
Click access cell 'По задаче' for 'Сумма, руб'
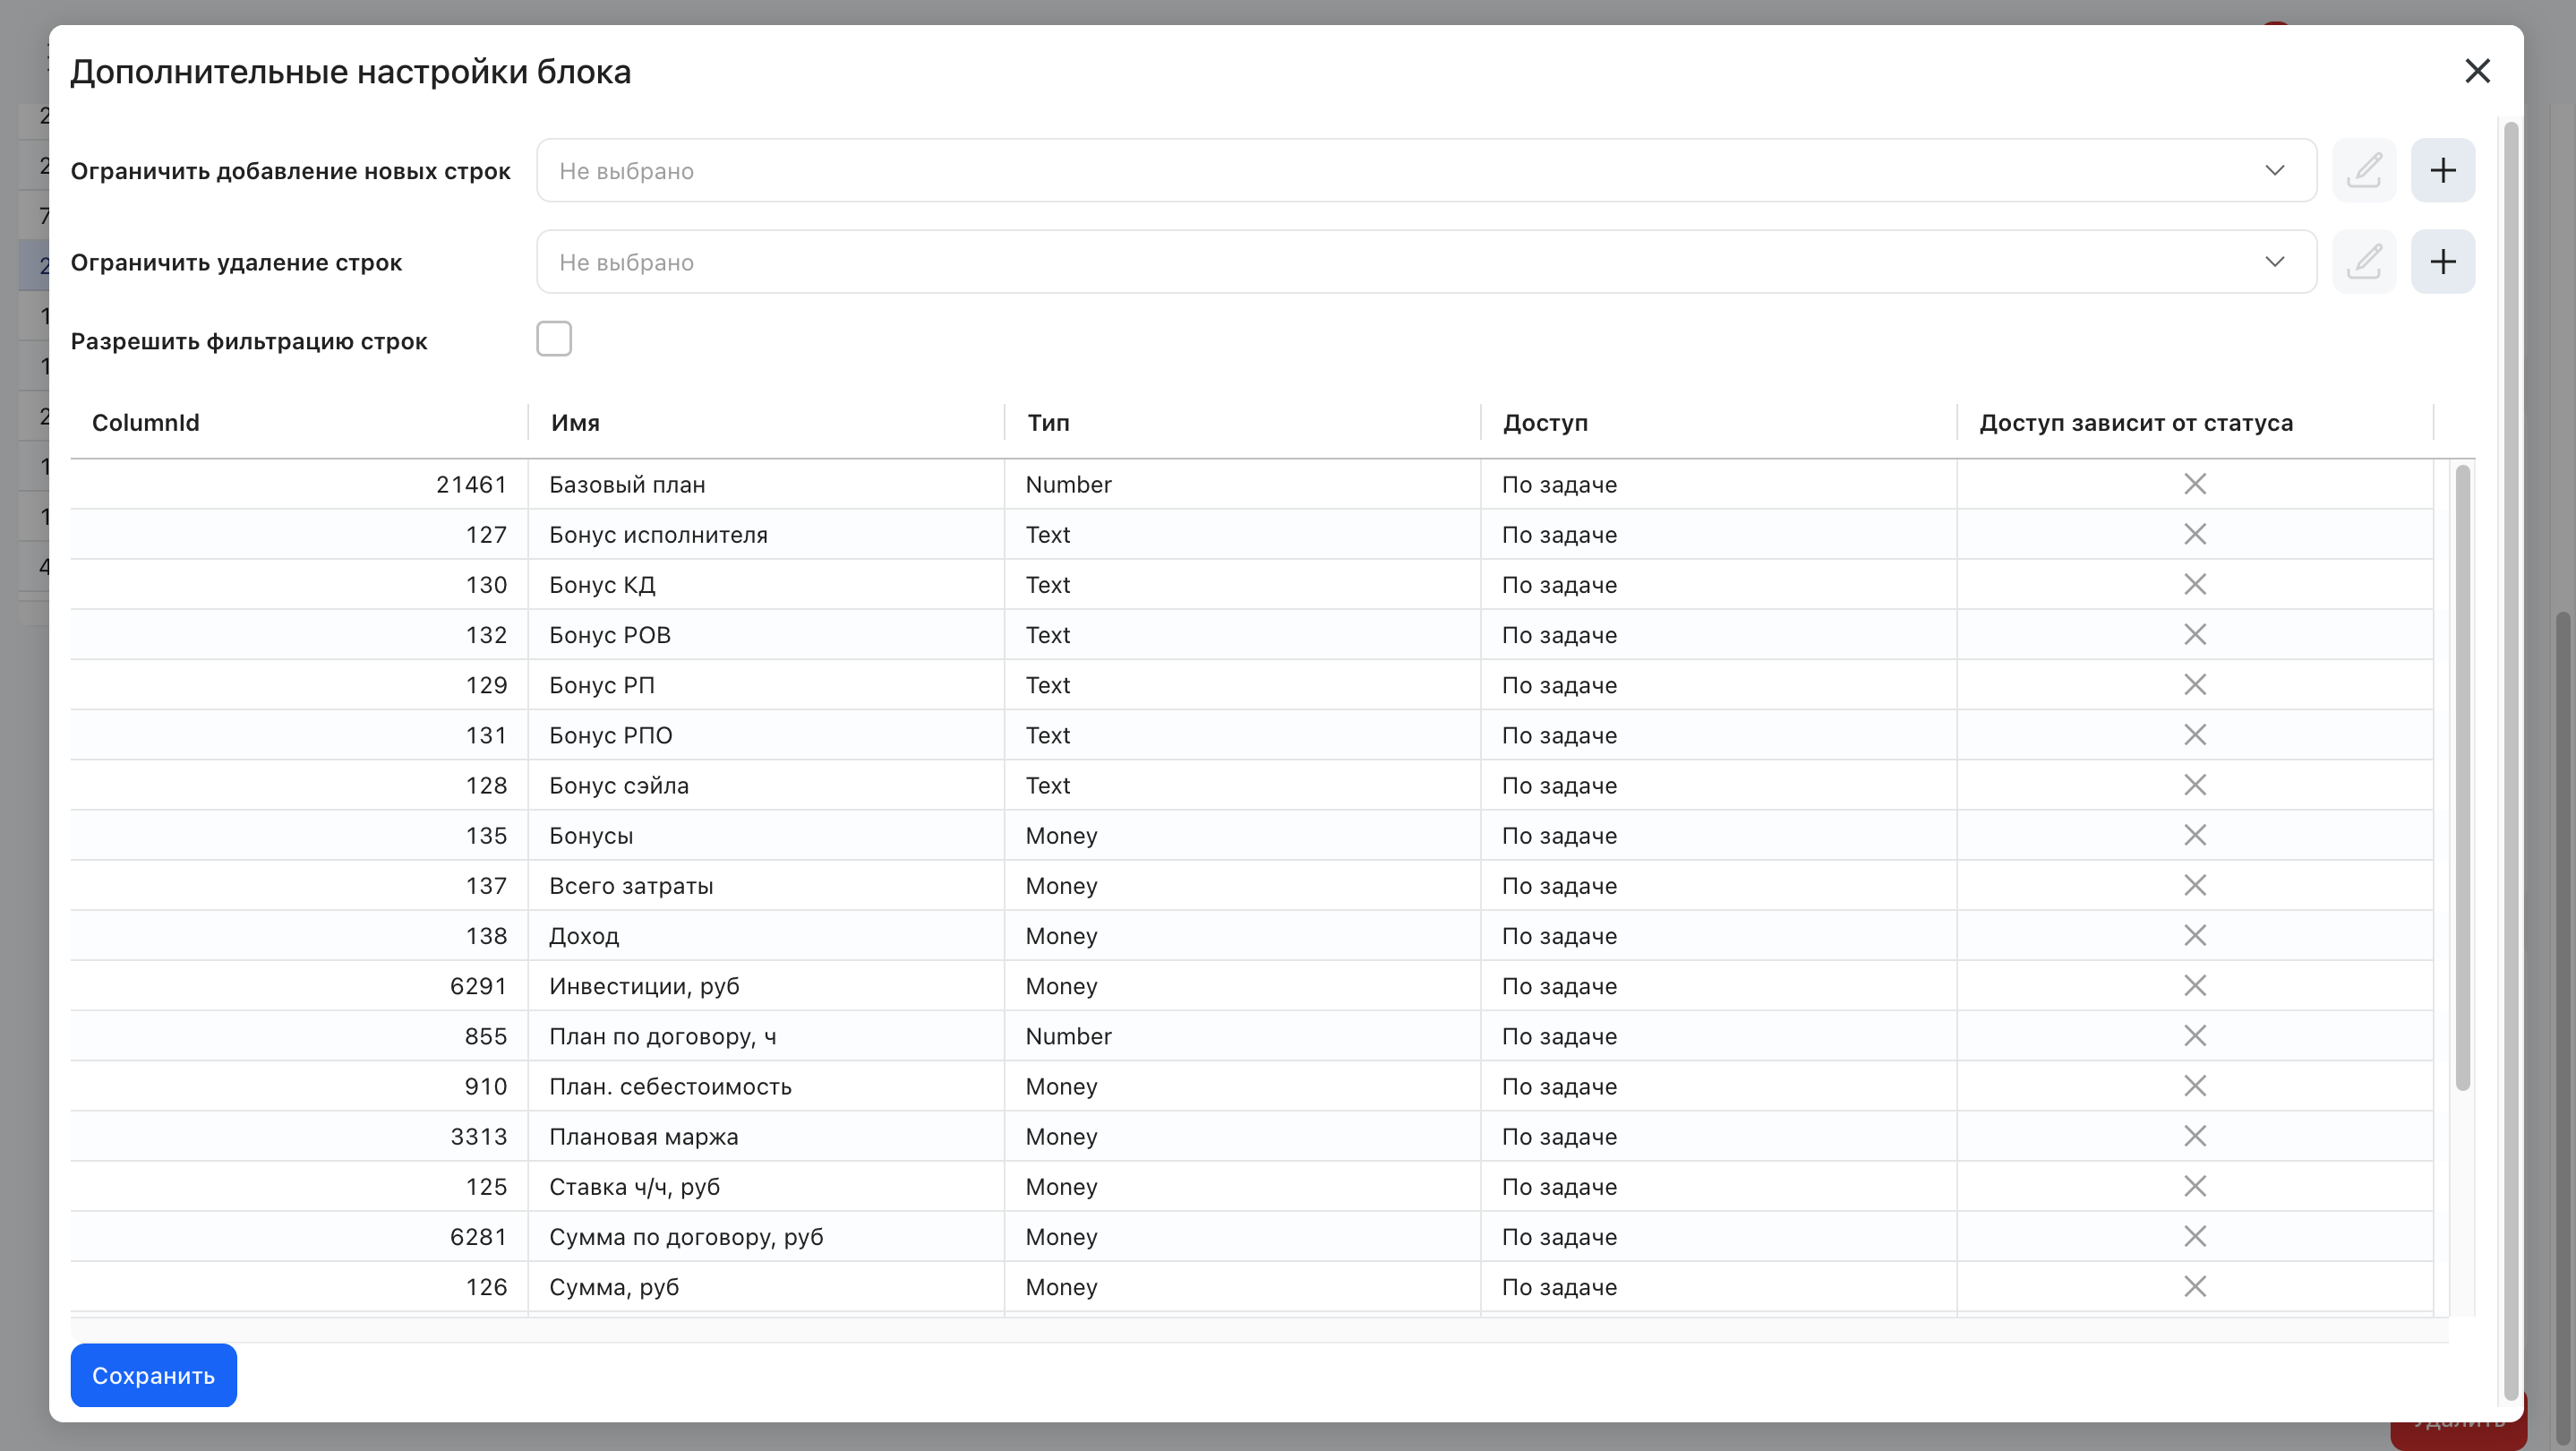point(1718,1286)
